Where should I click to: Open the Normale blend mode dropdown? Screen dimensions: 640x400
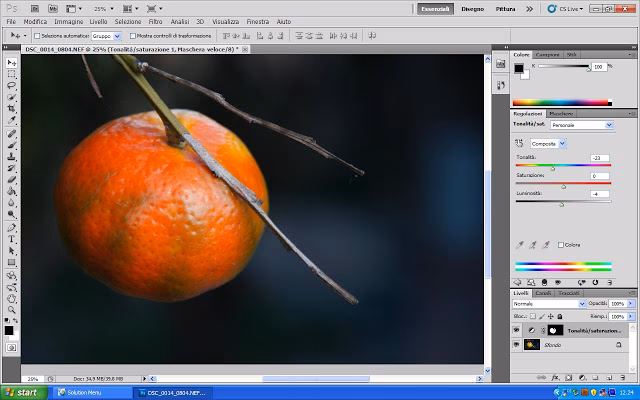pyautogui.click(x=582, y=304)
